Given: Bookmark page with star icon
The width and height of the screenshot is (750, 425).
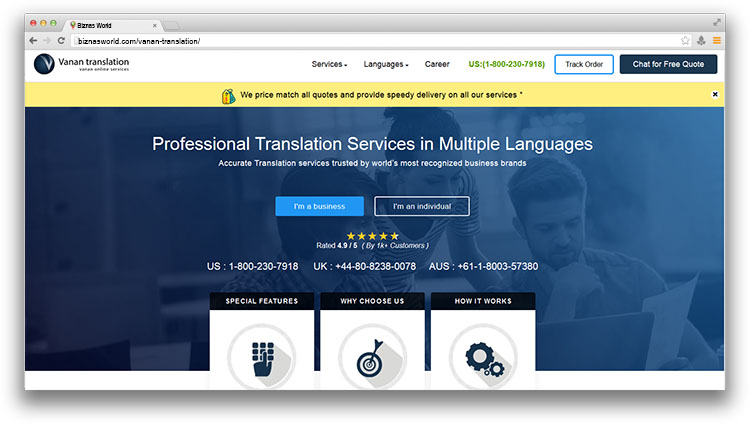Looking at the screenshot, I should (685, 41).
